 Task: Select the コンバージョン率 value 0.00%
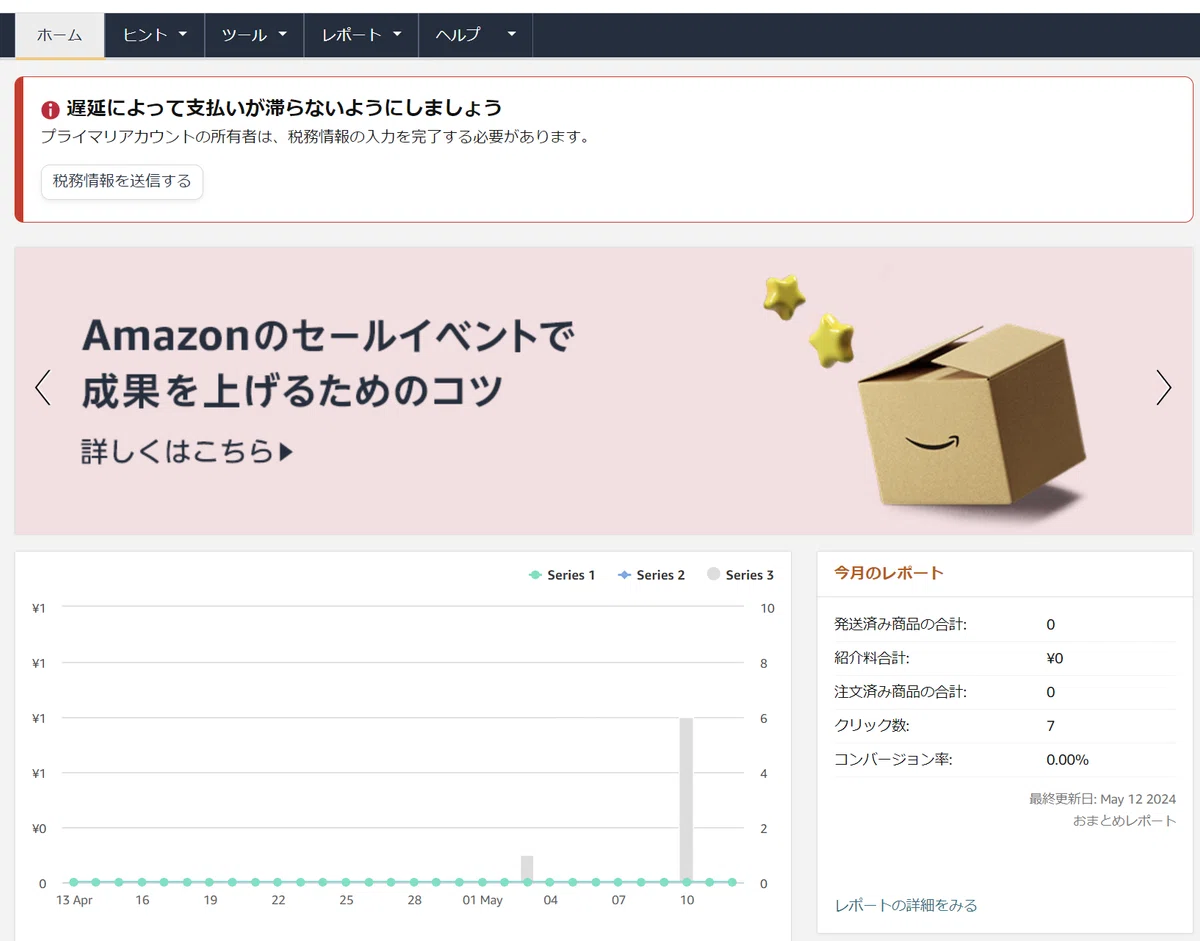point(1067,760)
